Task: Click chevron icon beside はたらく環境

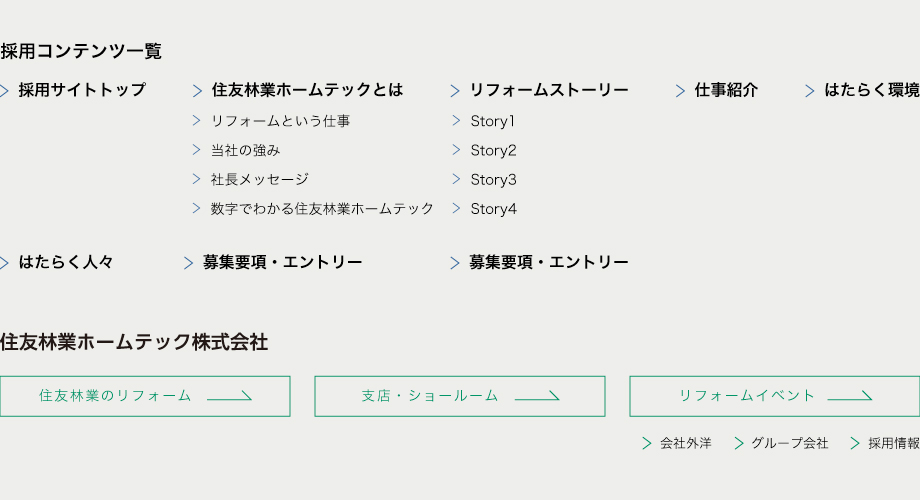Action: coord(810,91)
